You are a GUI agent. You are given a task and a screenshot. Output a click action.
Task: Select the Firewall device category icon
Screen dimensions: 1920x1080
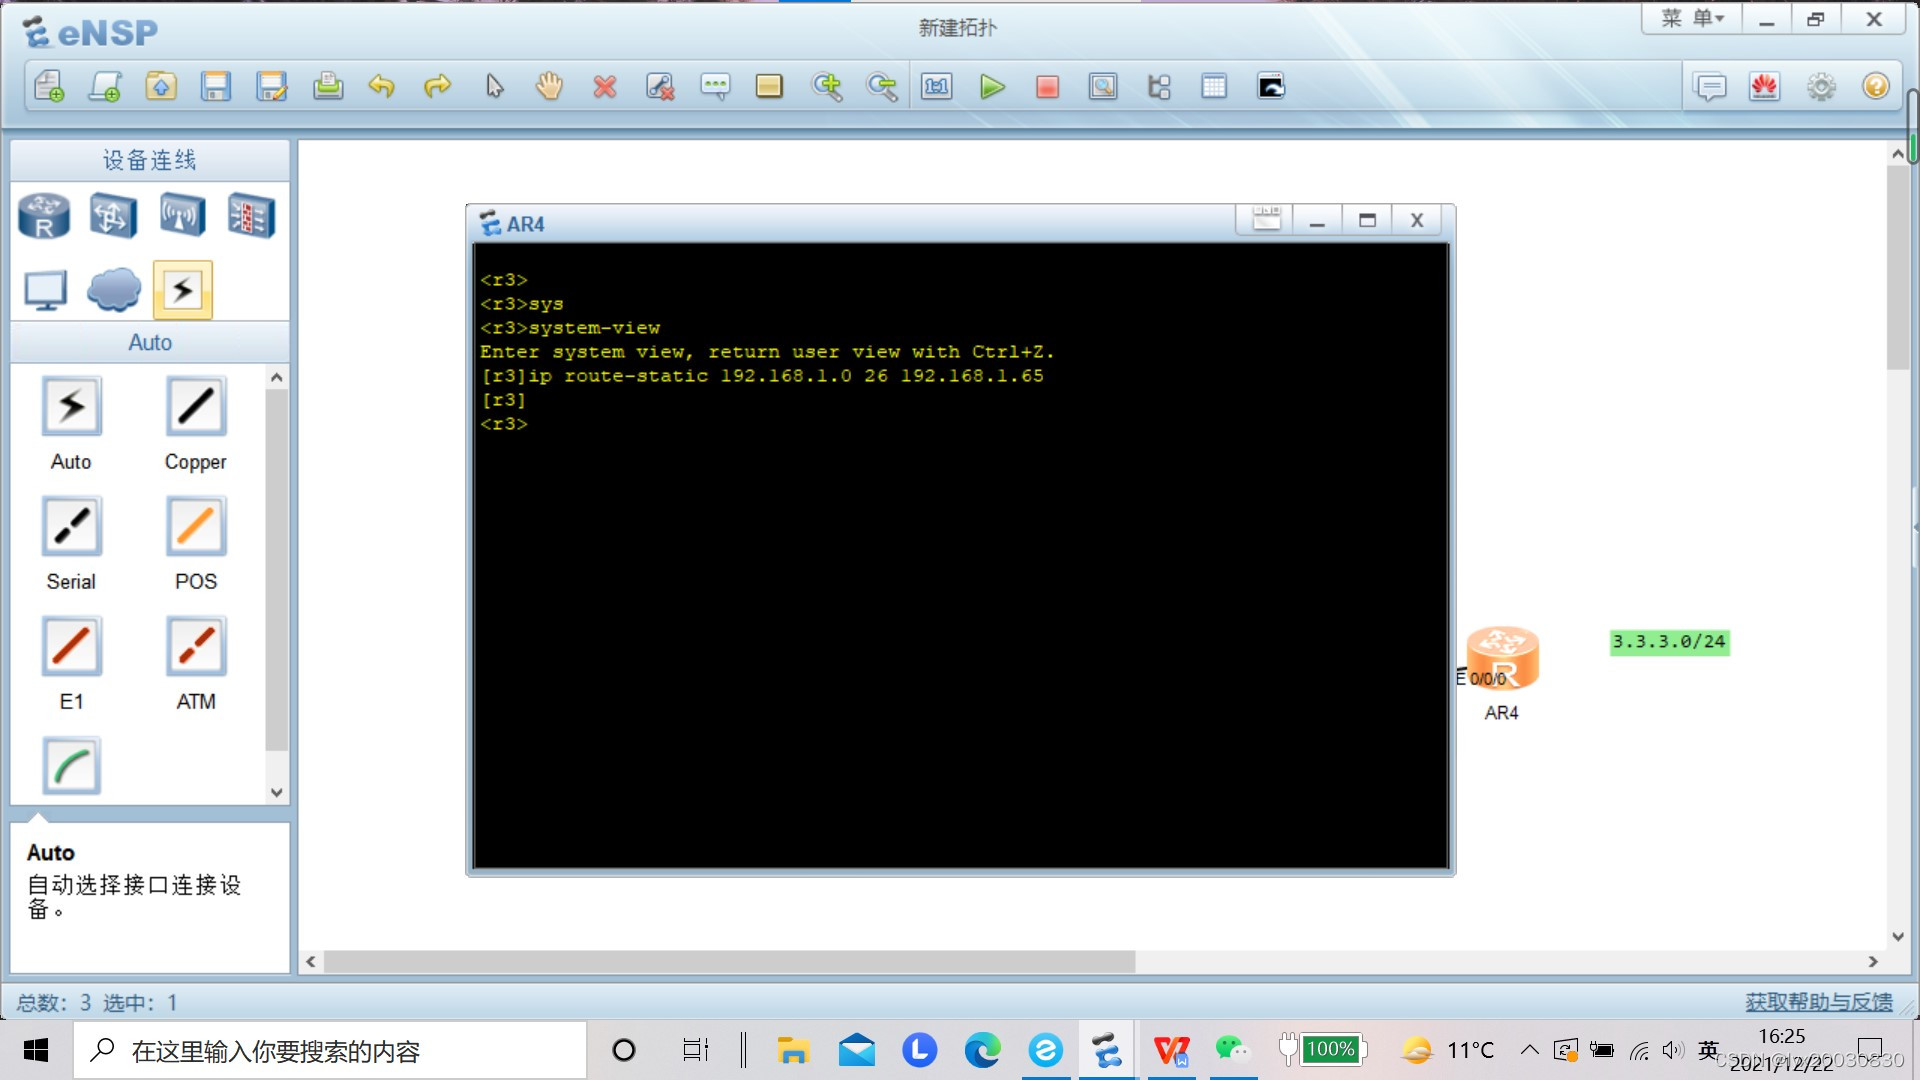point(250,216)
